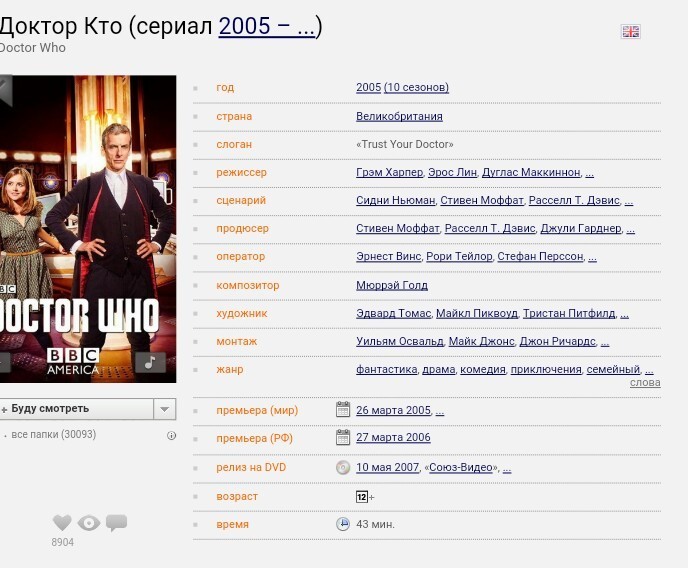
Task: Click the DVD disc icon
Action: [x=343, y=467]
